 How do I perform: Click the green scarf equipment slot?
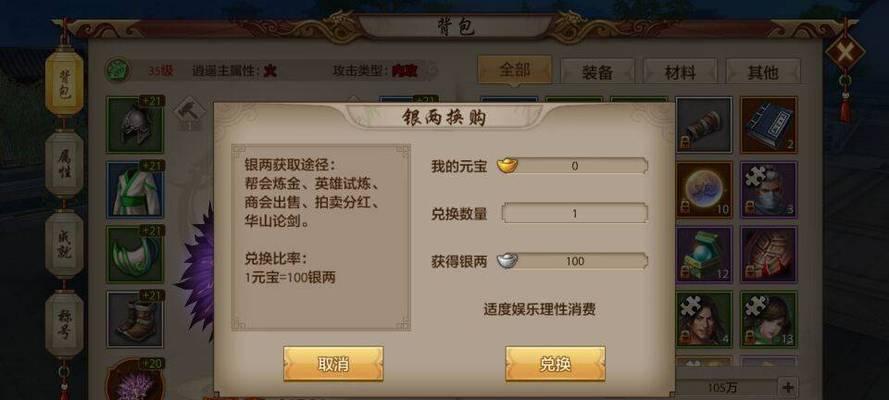(135, 255)
